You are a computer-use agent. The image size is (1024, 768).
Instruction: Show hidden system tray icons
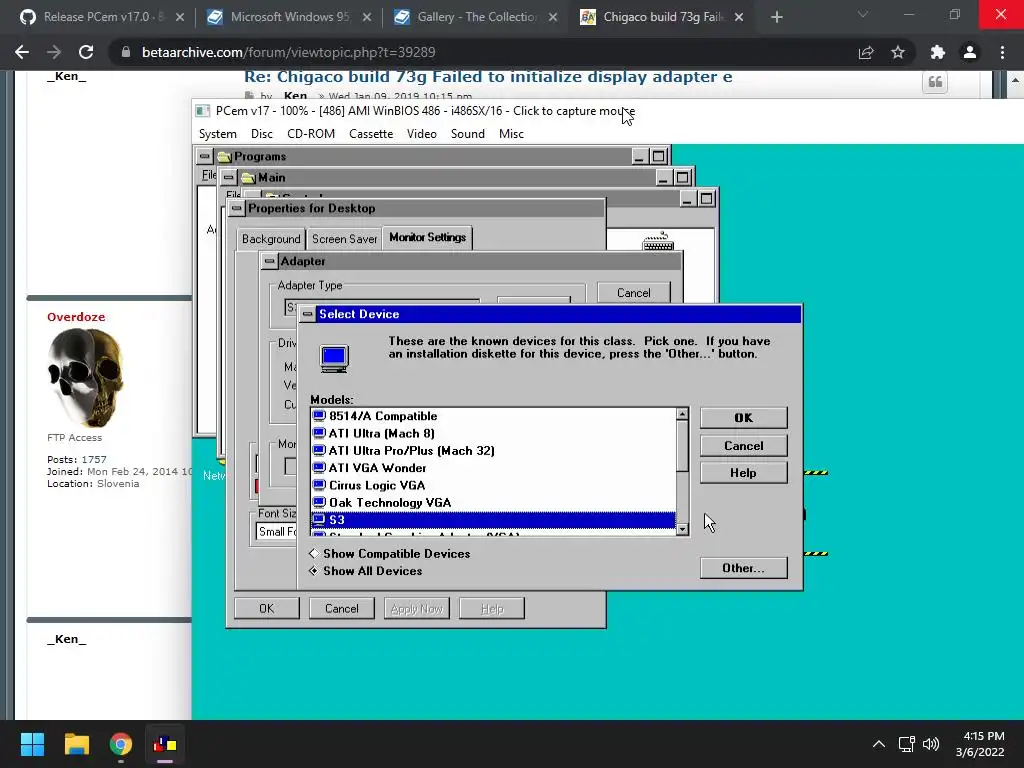[x=879, y=744]
